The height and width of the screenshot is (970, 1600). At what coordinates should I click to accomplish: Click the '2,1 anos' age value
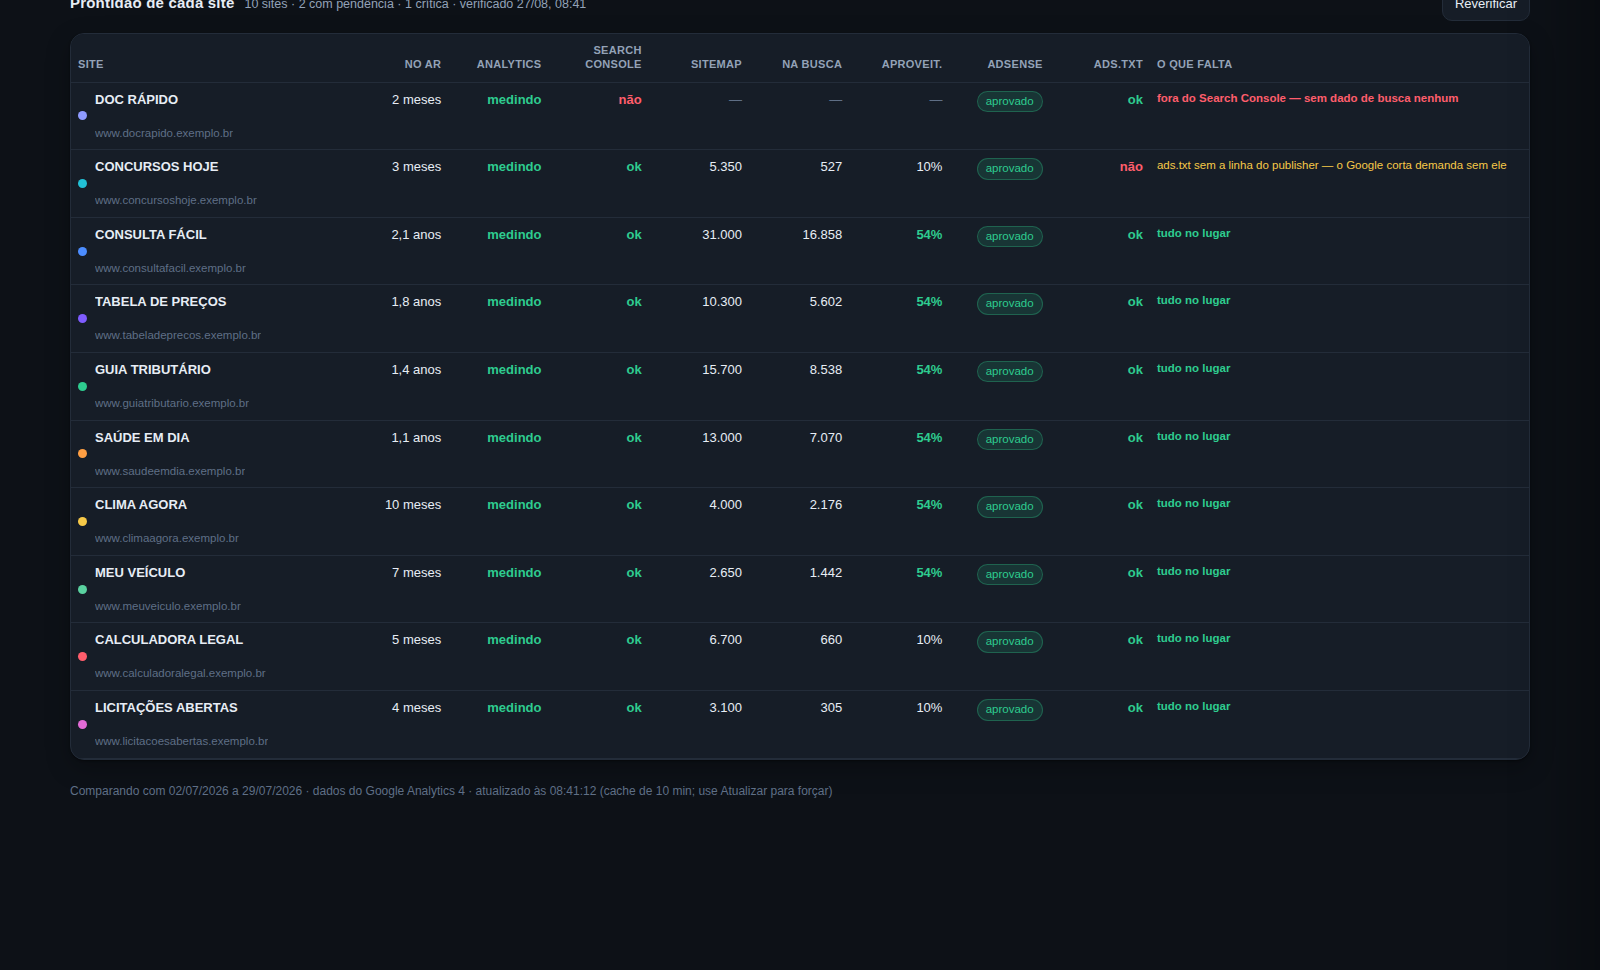(x=416, y=235)
